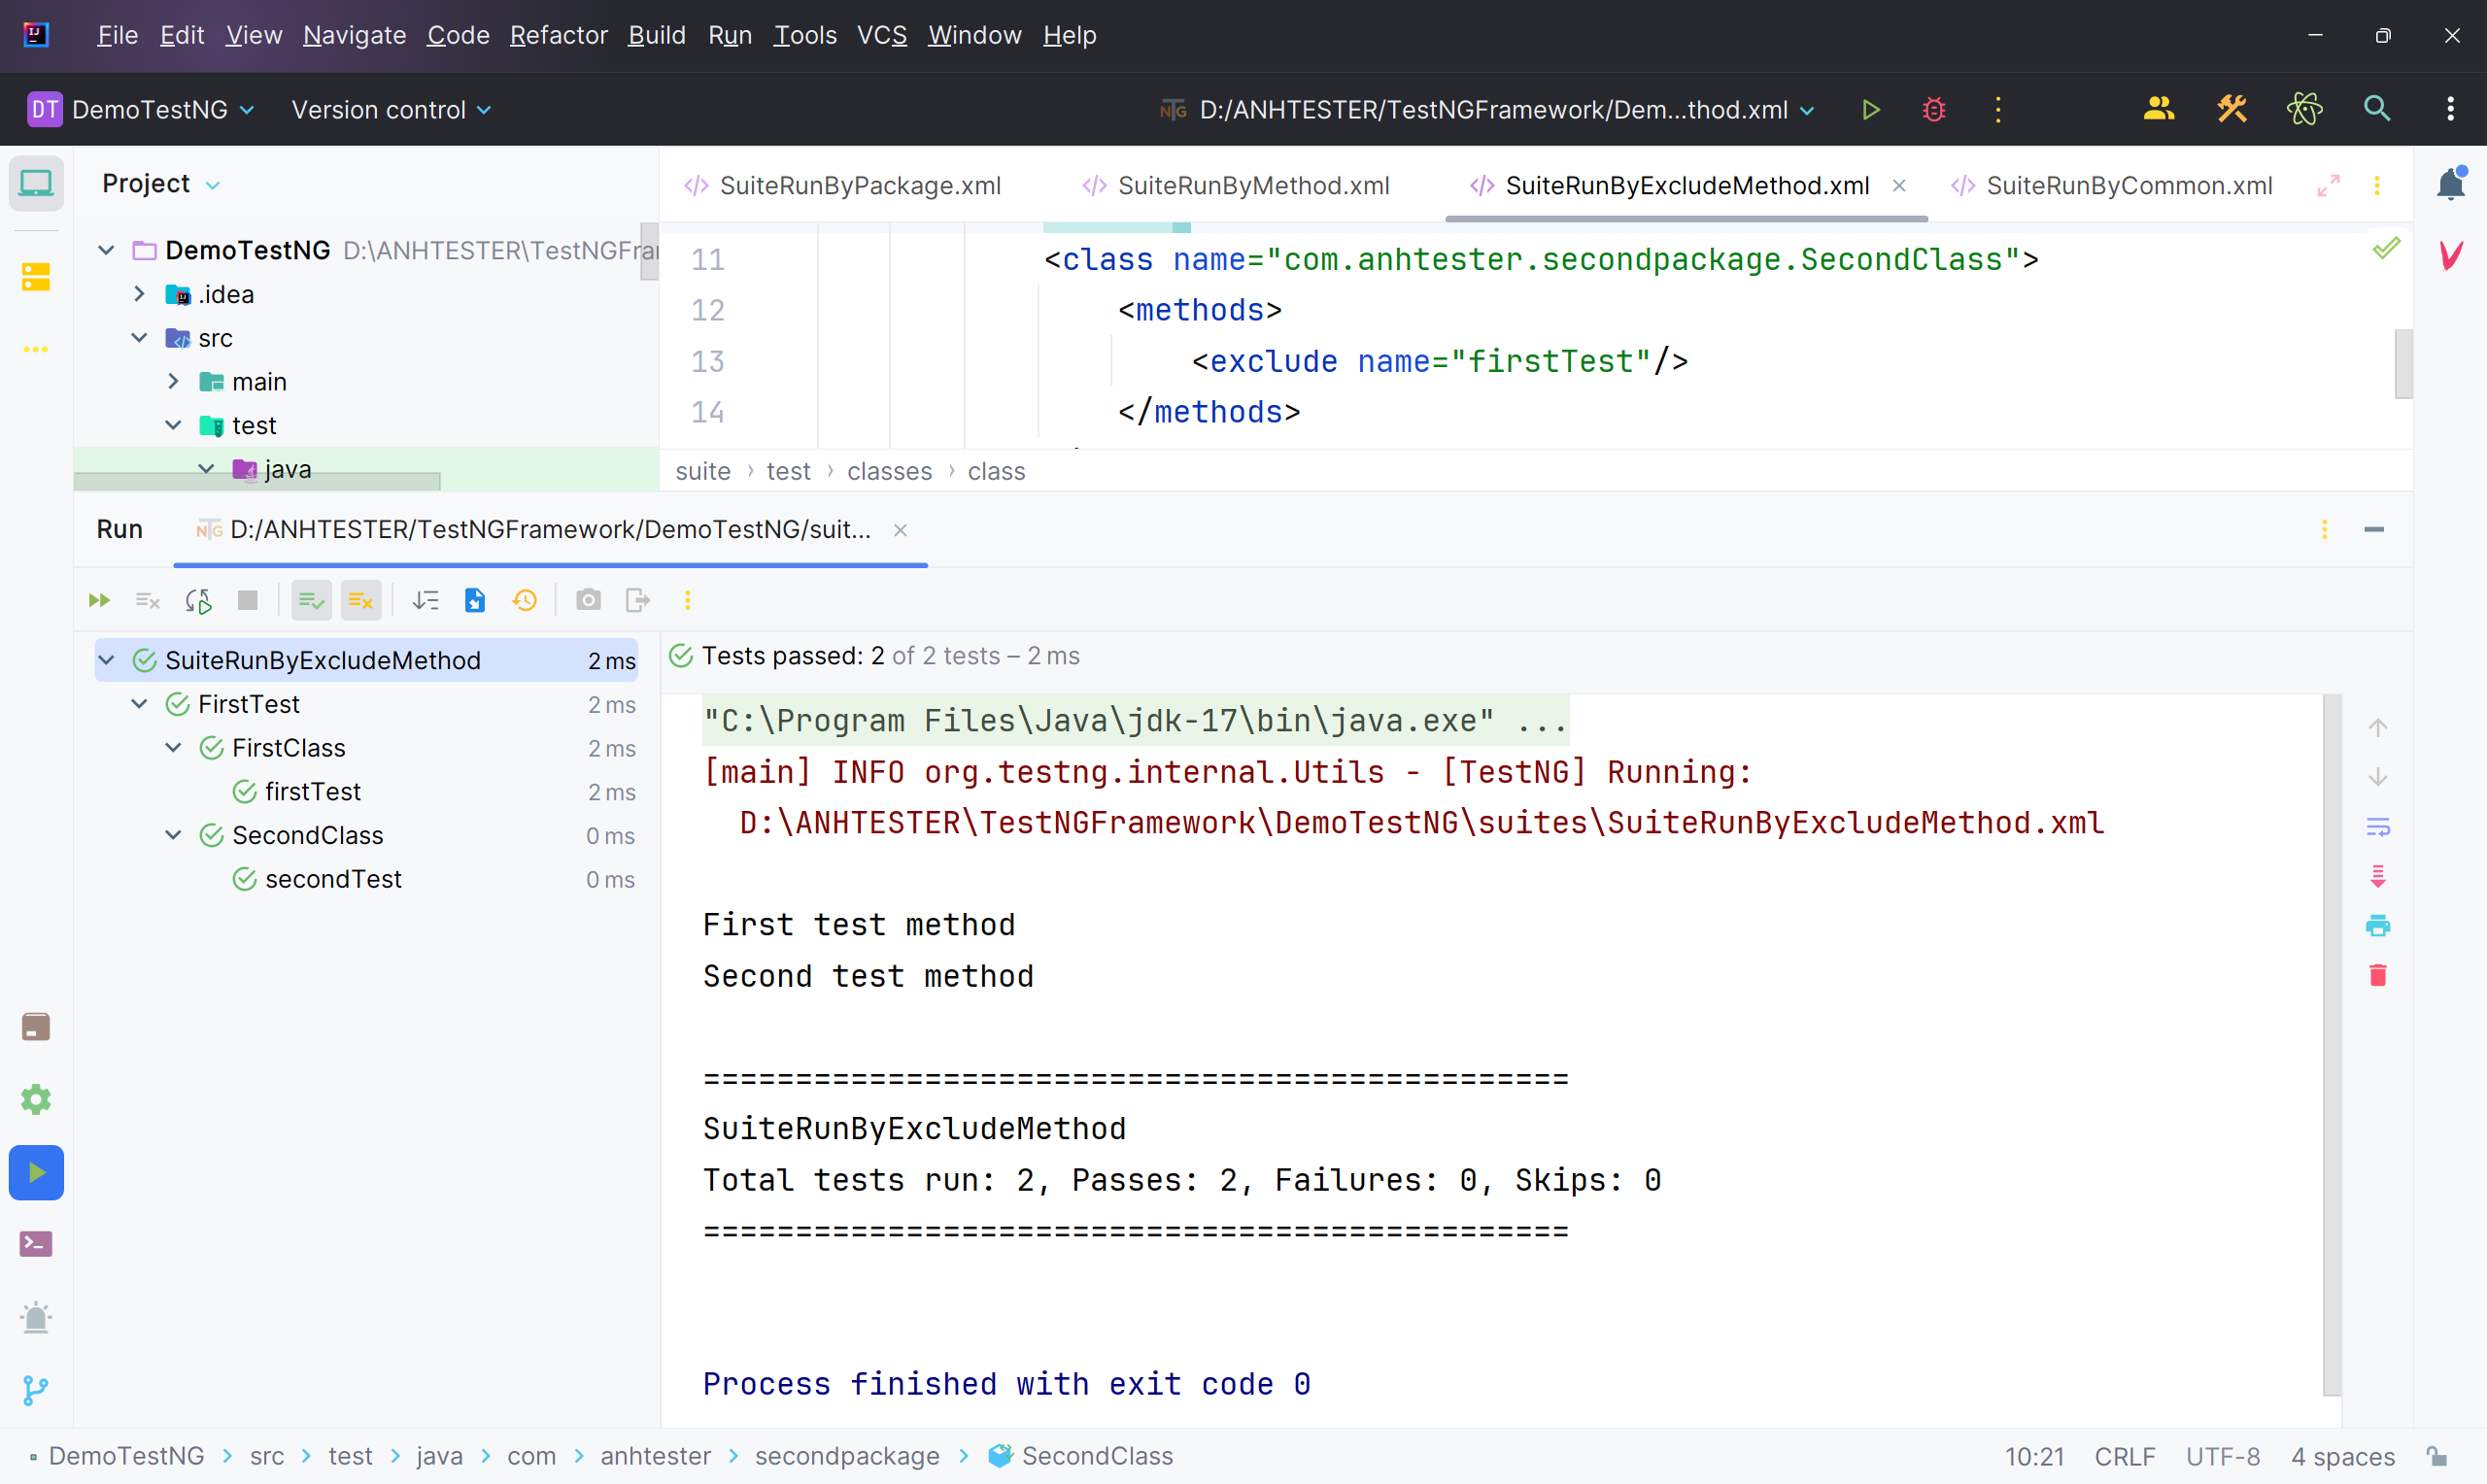The height and width of the screenshot is (1484, 2487).
Task: Collapse the SecondClass test node
Action: tap(173, 835)
